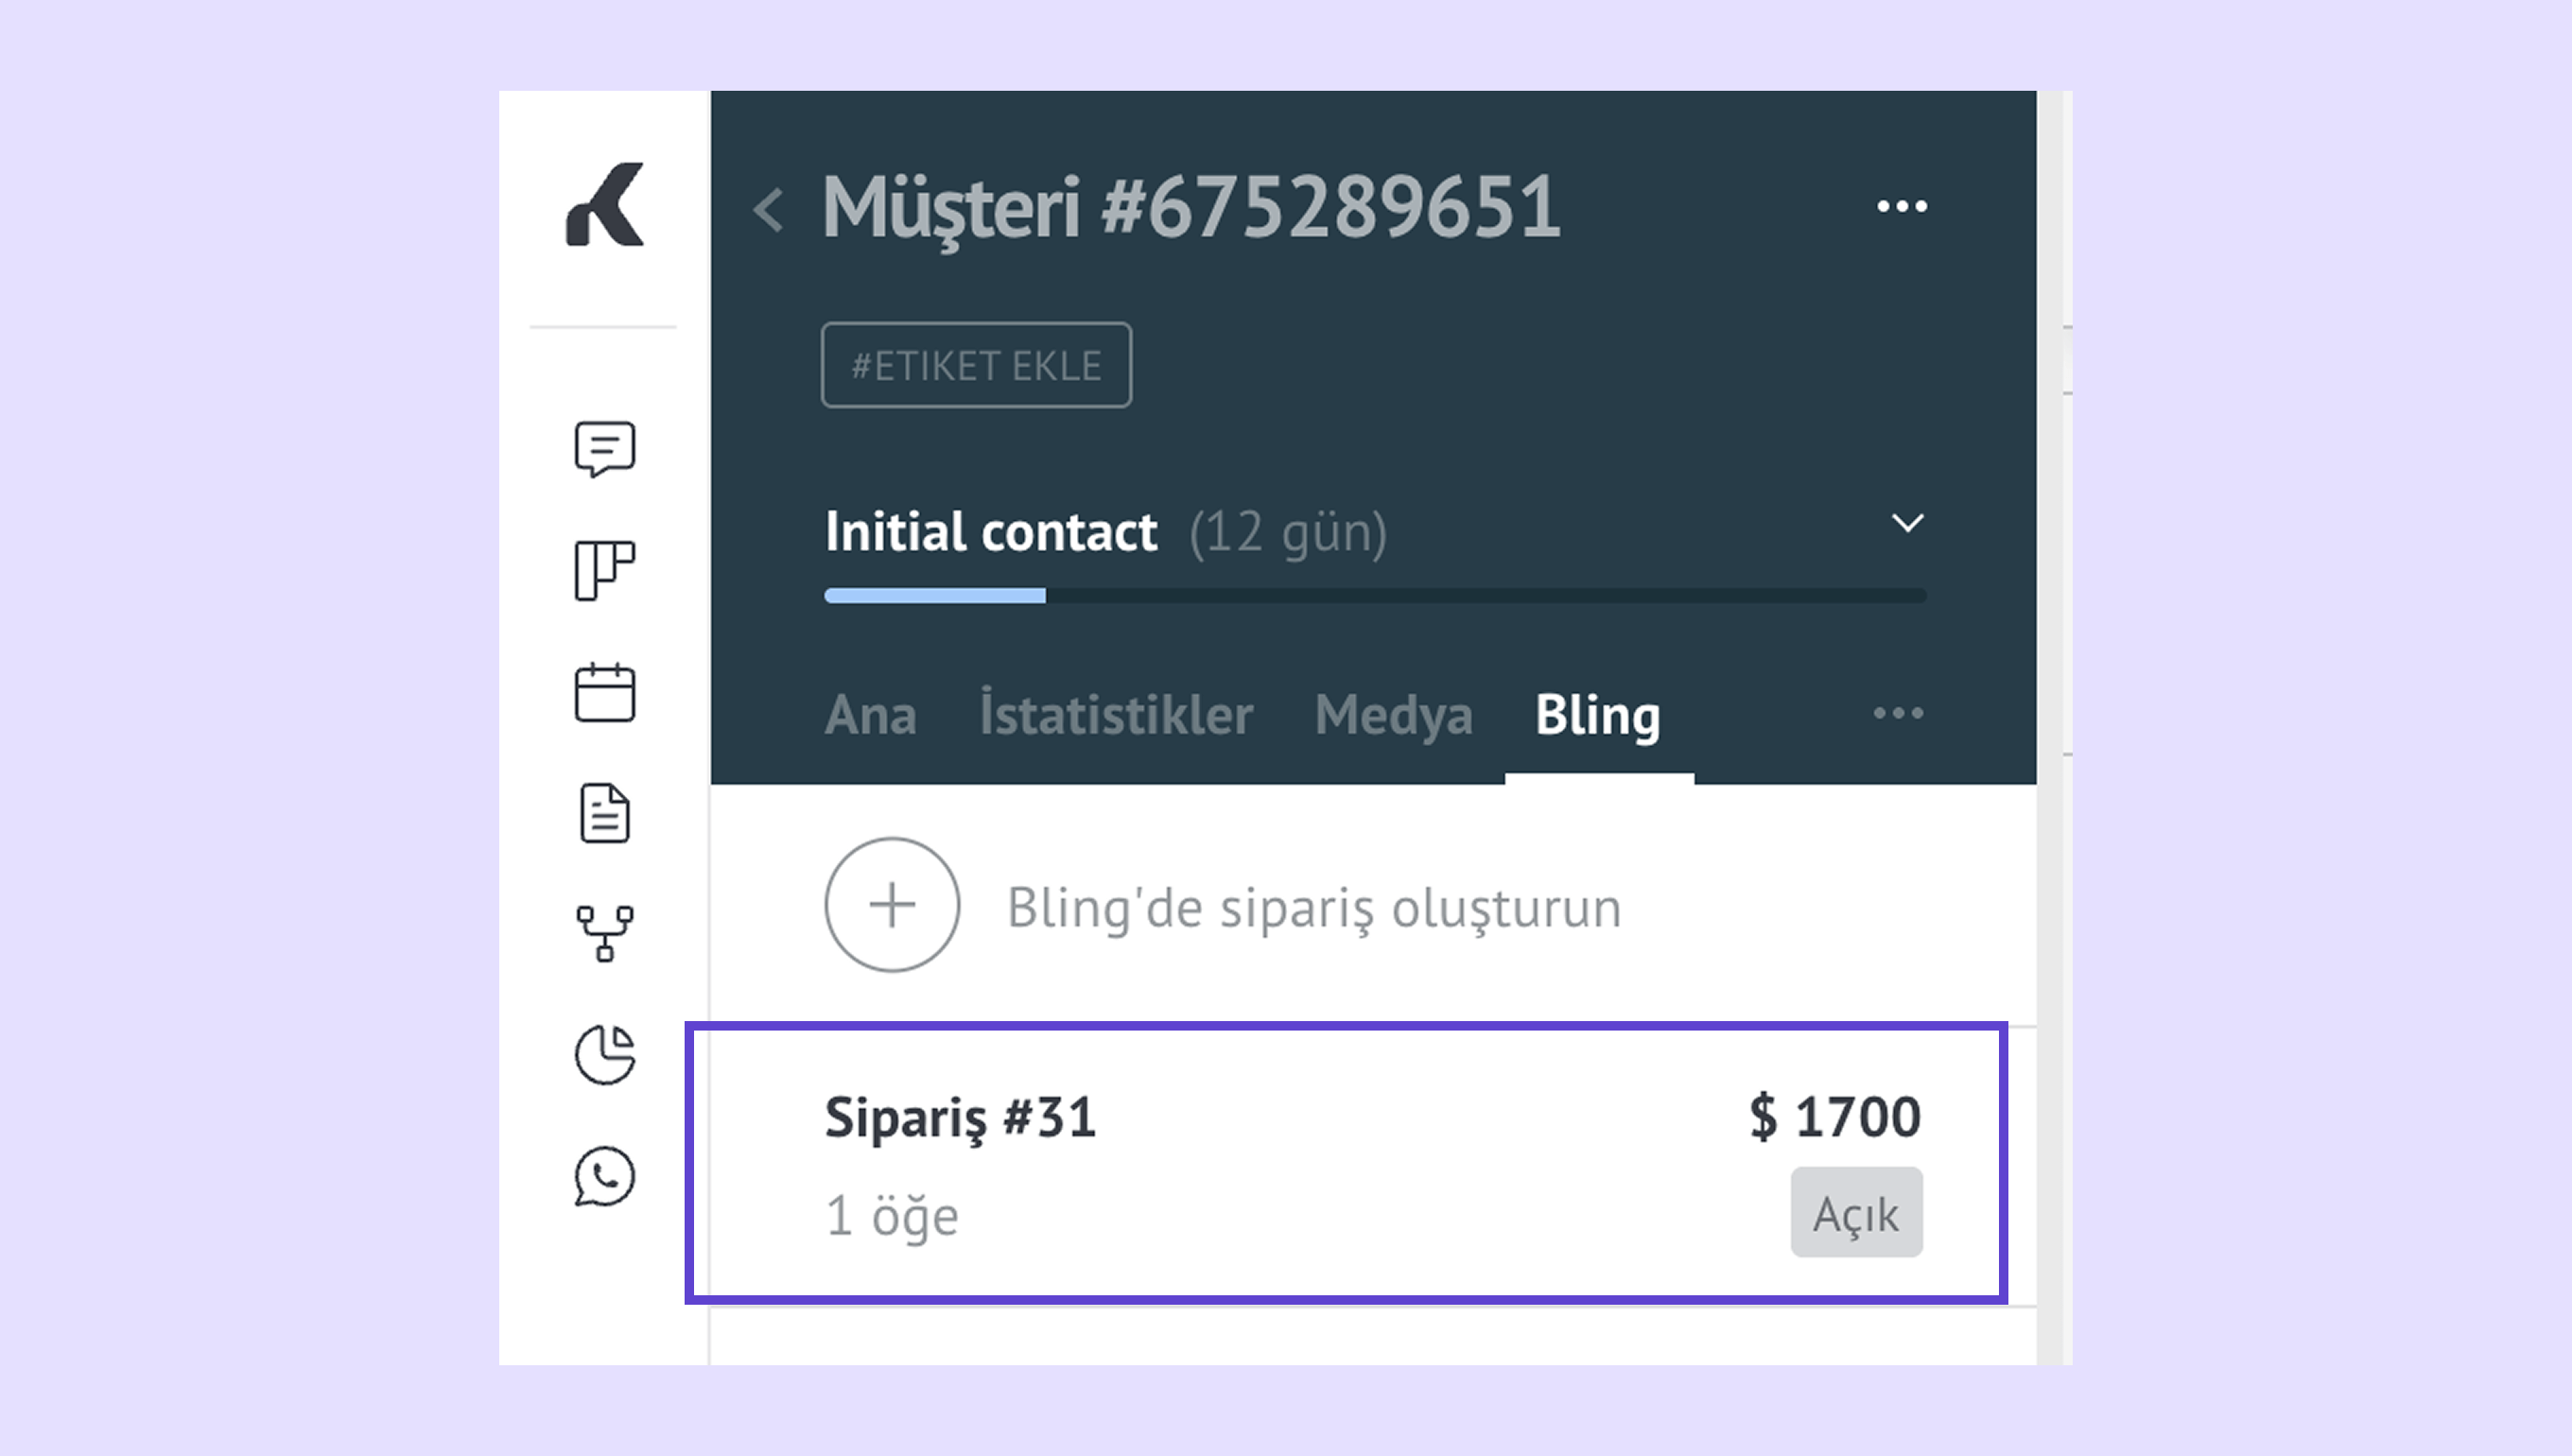The width and height of the screenshot is (2572, 1456).
Task: Click the pipeline stage progress bar
Action: point(1375,596)
